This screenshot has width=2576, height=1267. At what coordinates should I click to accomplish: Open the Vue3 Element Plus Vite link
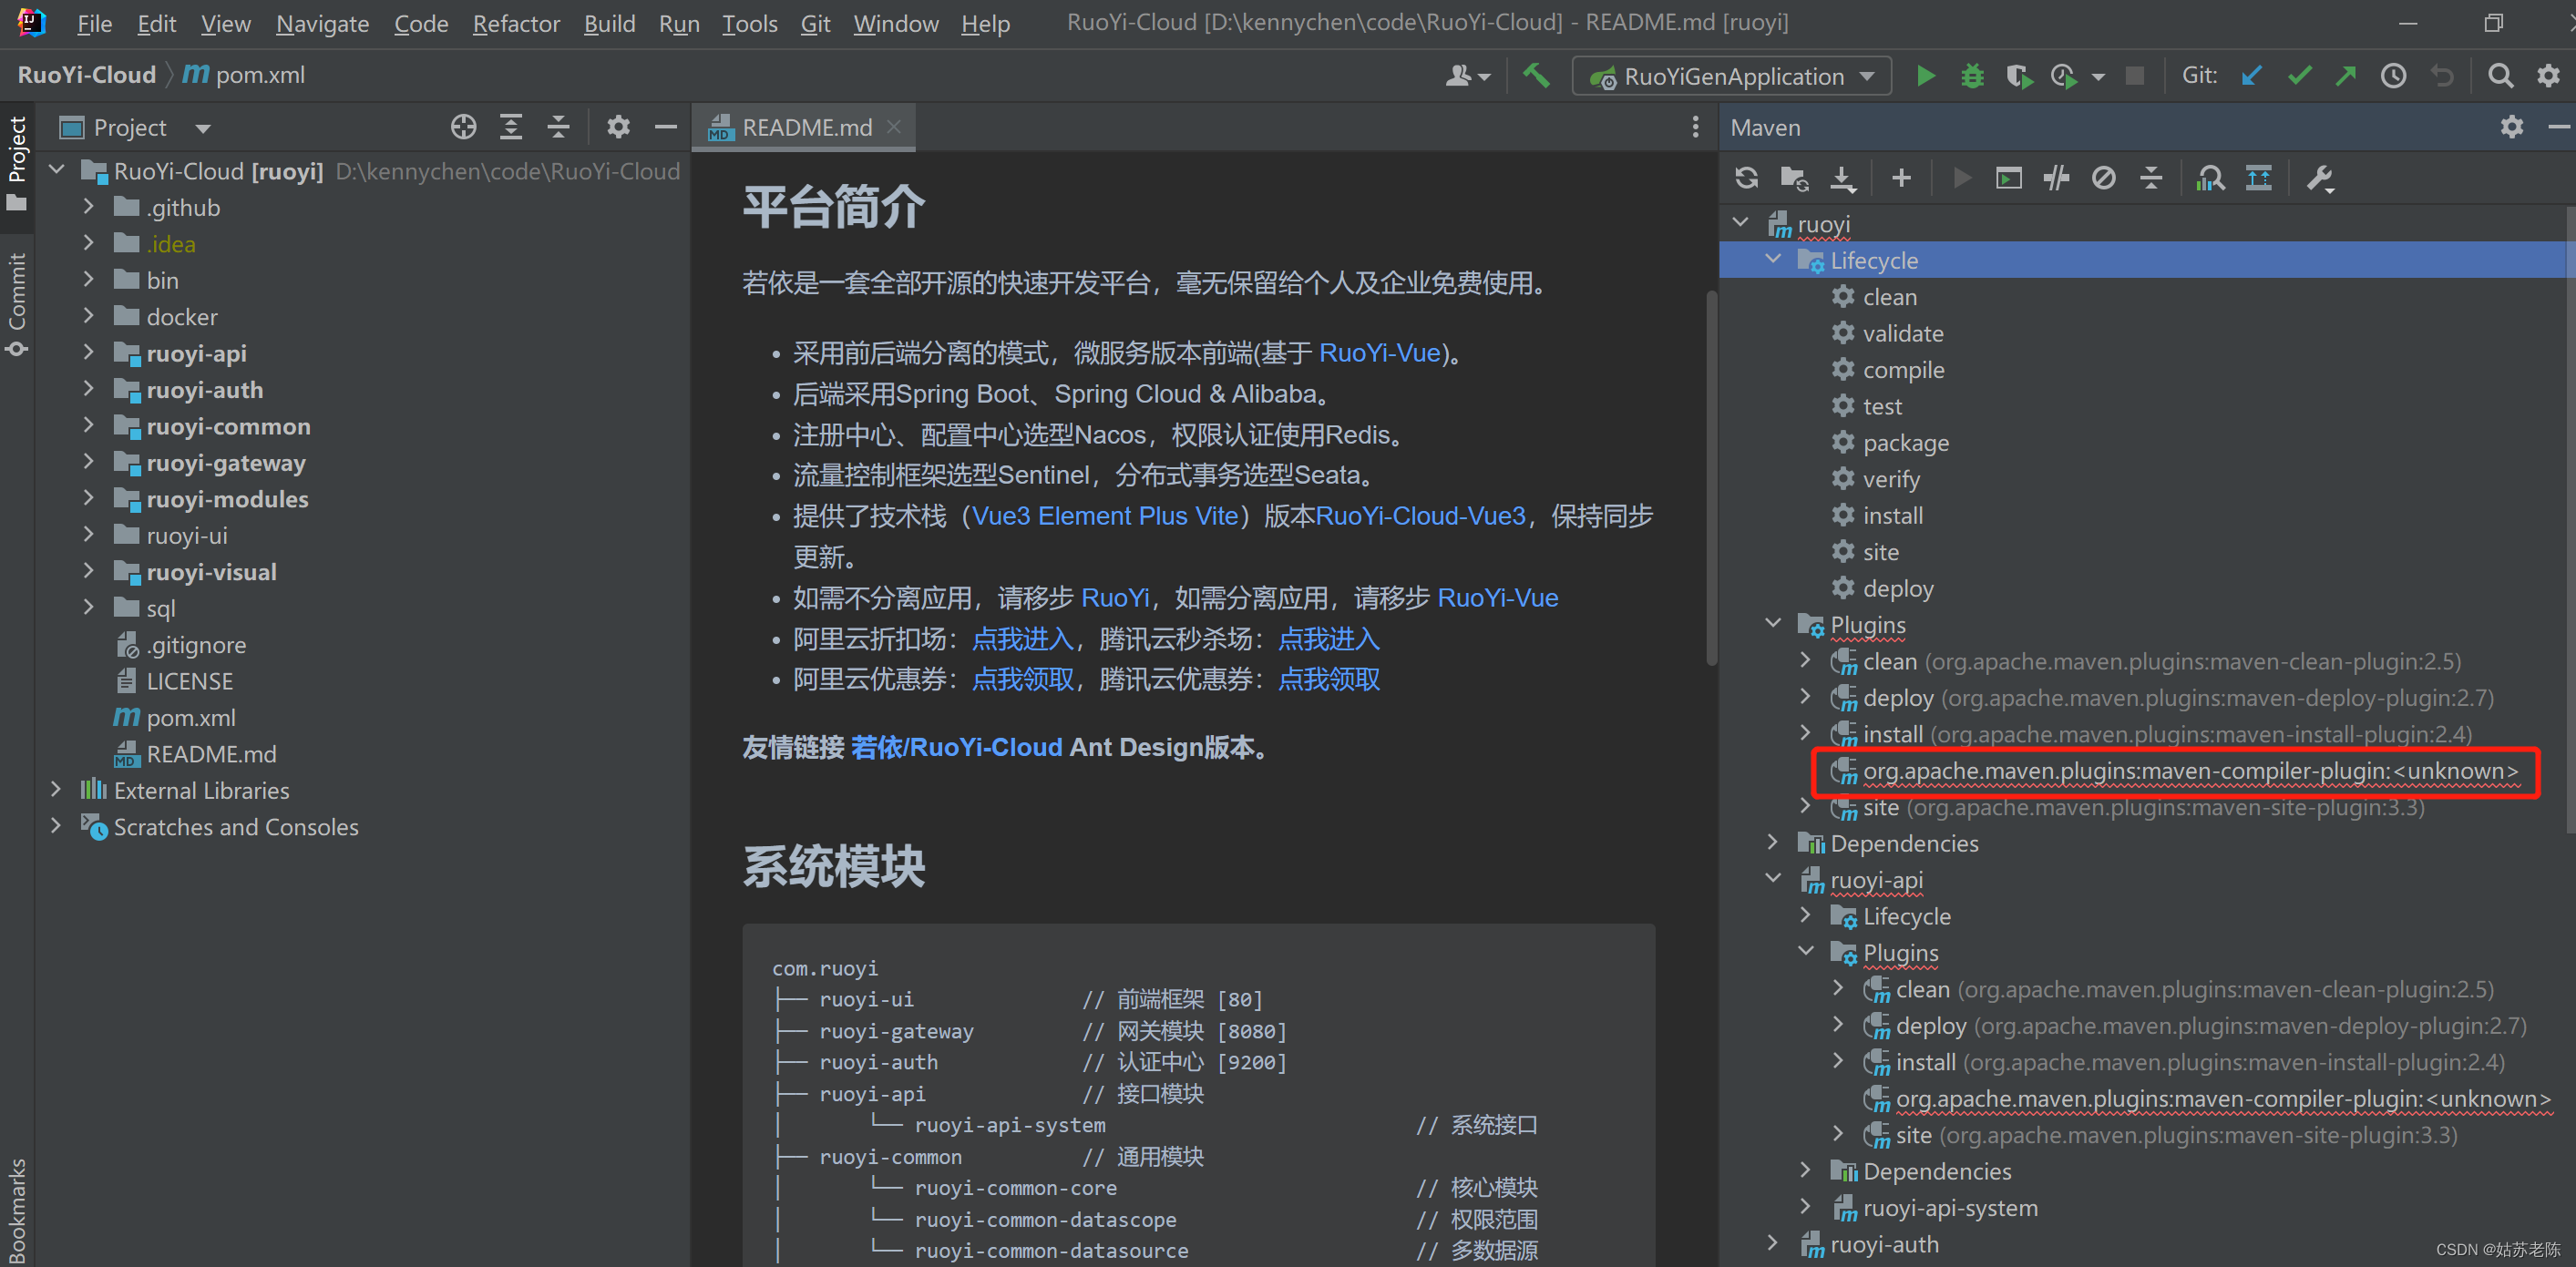1105,516
